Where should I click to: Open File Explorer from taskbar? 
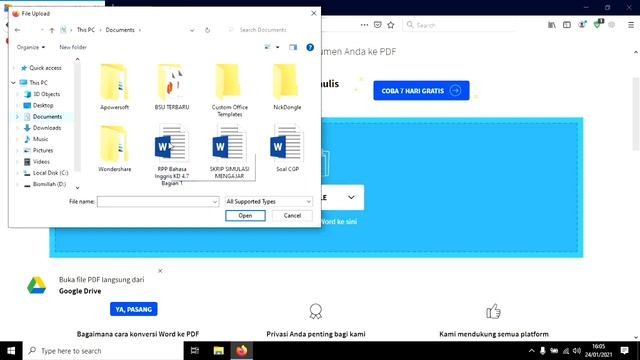218,351
